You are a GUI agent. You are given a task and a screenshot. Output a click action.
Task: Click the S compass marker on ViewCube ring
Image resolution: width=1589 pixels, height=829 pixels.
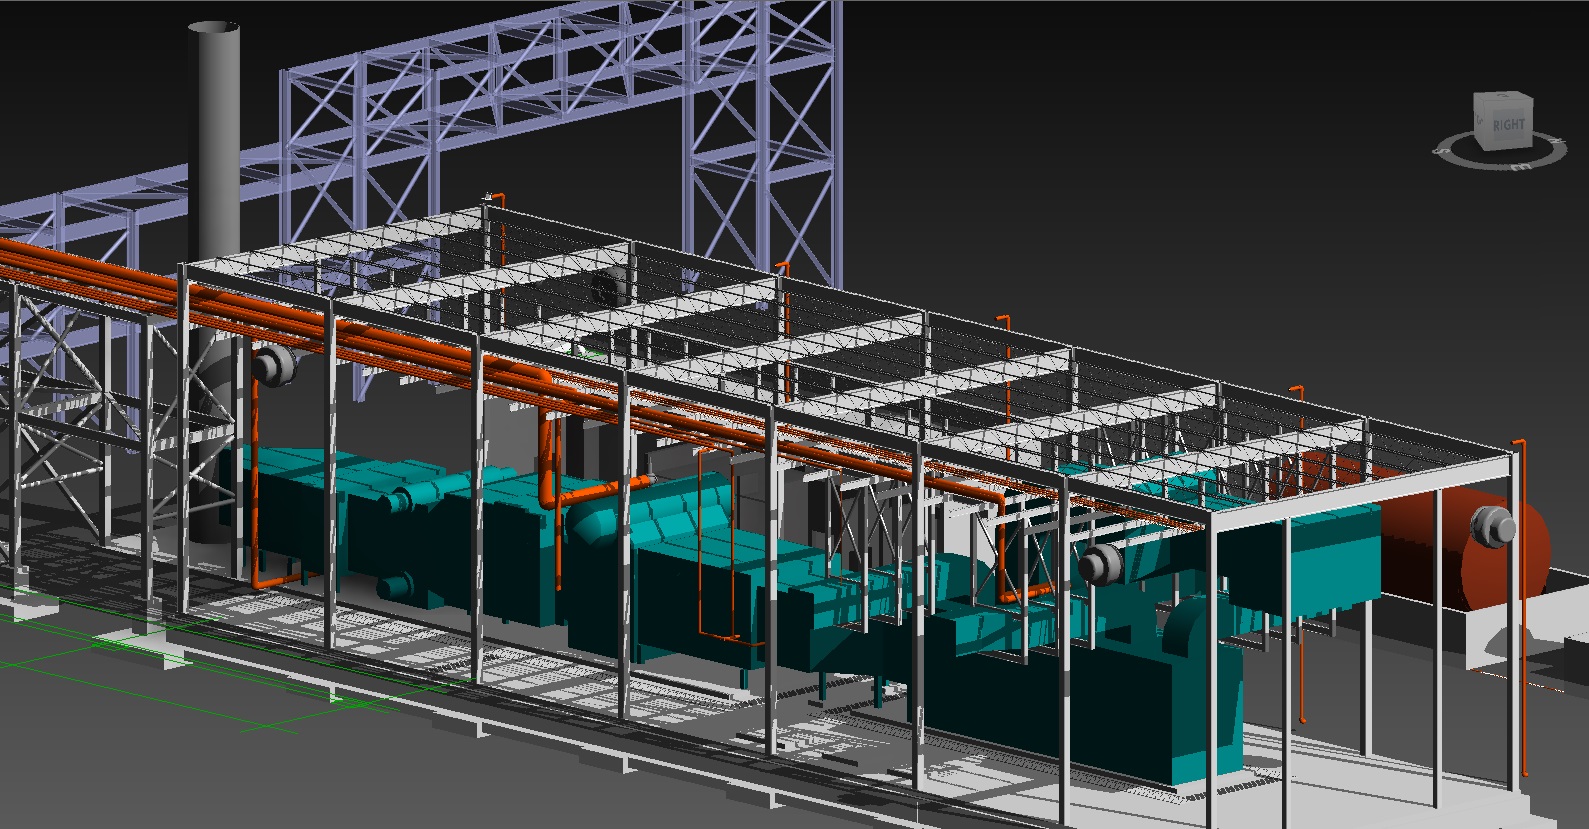pyautogui.click(x=1442, y=151)
